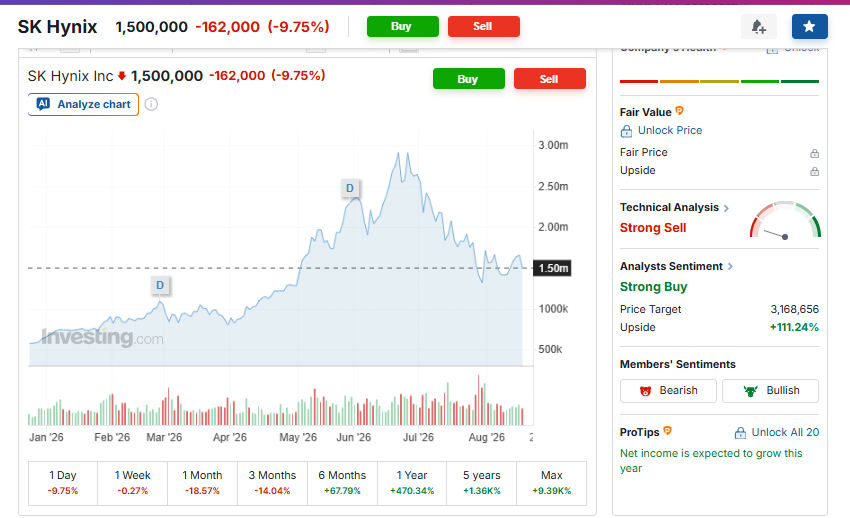The width and height of the screenshot is (850, 518).
Task: Click the ProTips pro badge icon
Action: pyautogui.click(x=668, y=431)
